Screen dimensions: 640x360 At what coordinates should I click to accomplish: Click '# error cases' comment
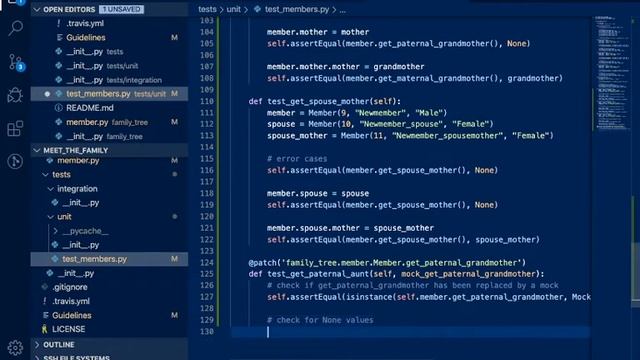pos(297,159)
